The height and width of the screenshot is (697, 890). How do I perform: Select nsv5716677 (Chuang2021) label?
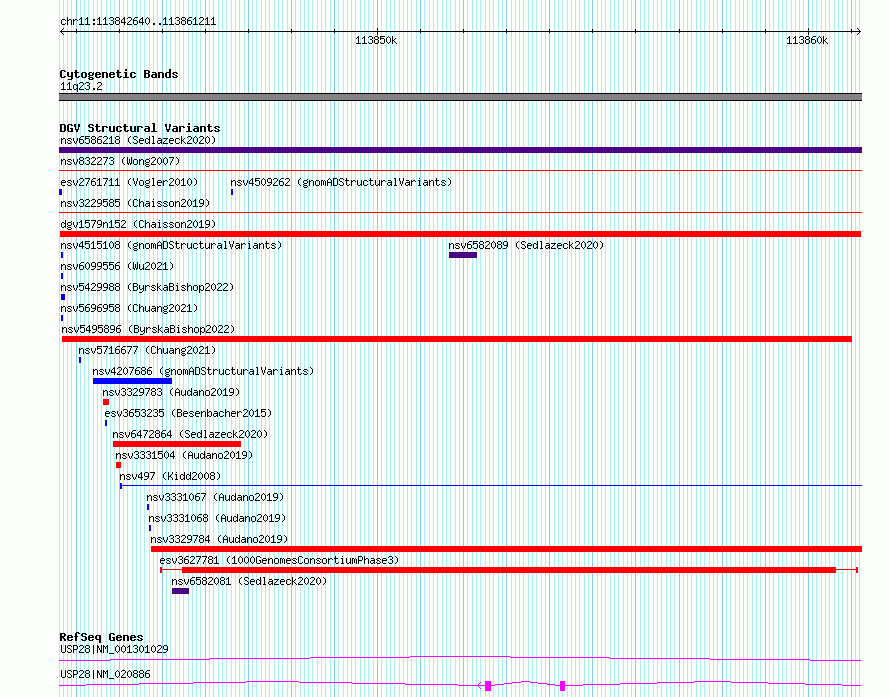click(147, 350)
